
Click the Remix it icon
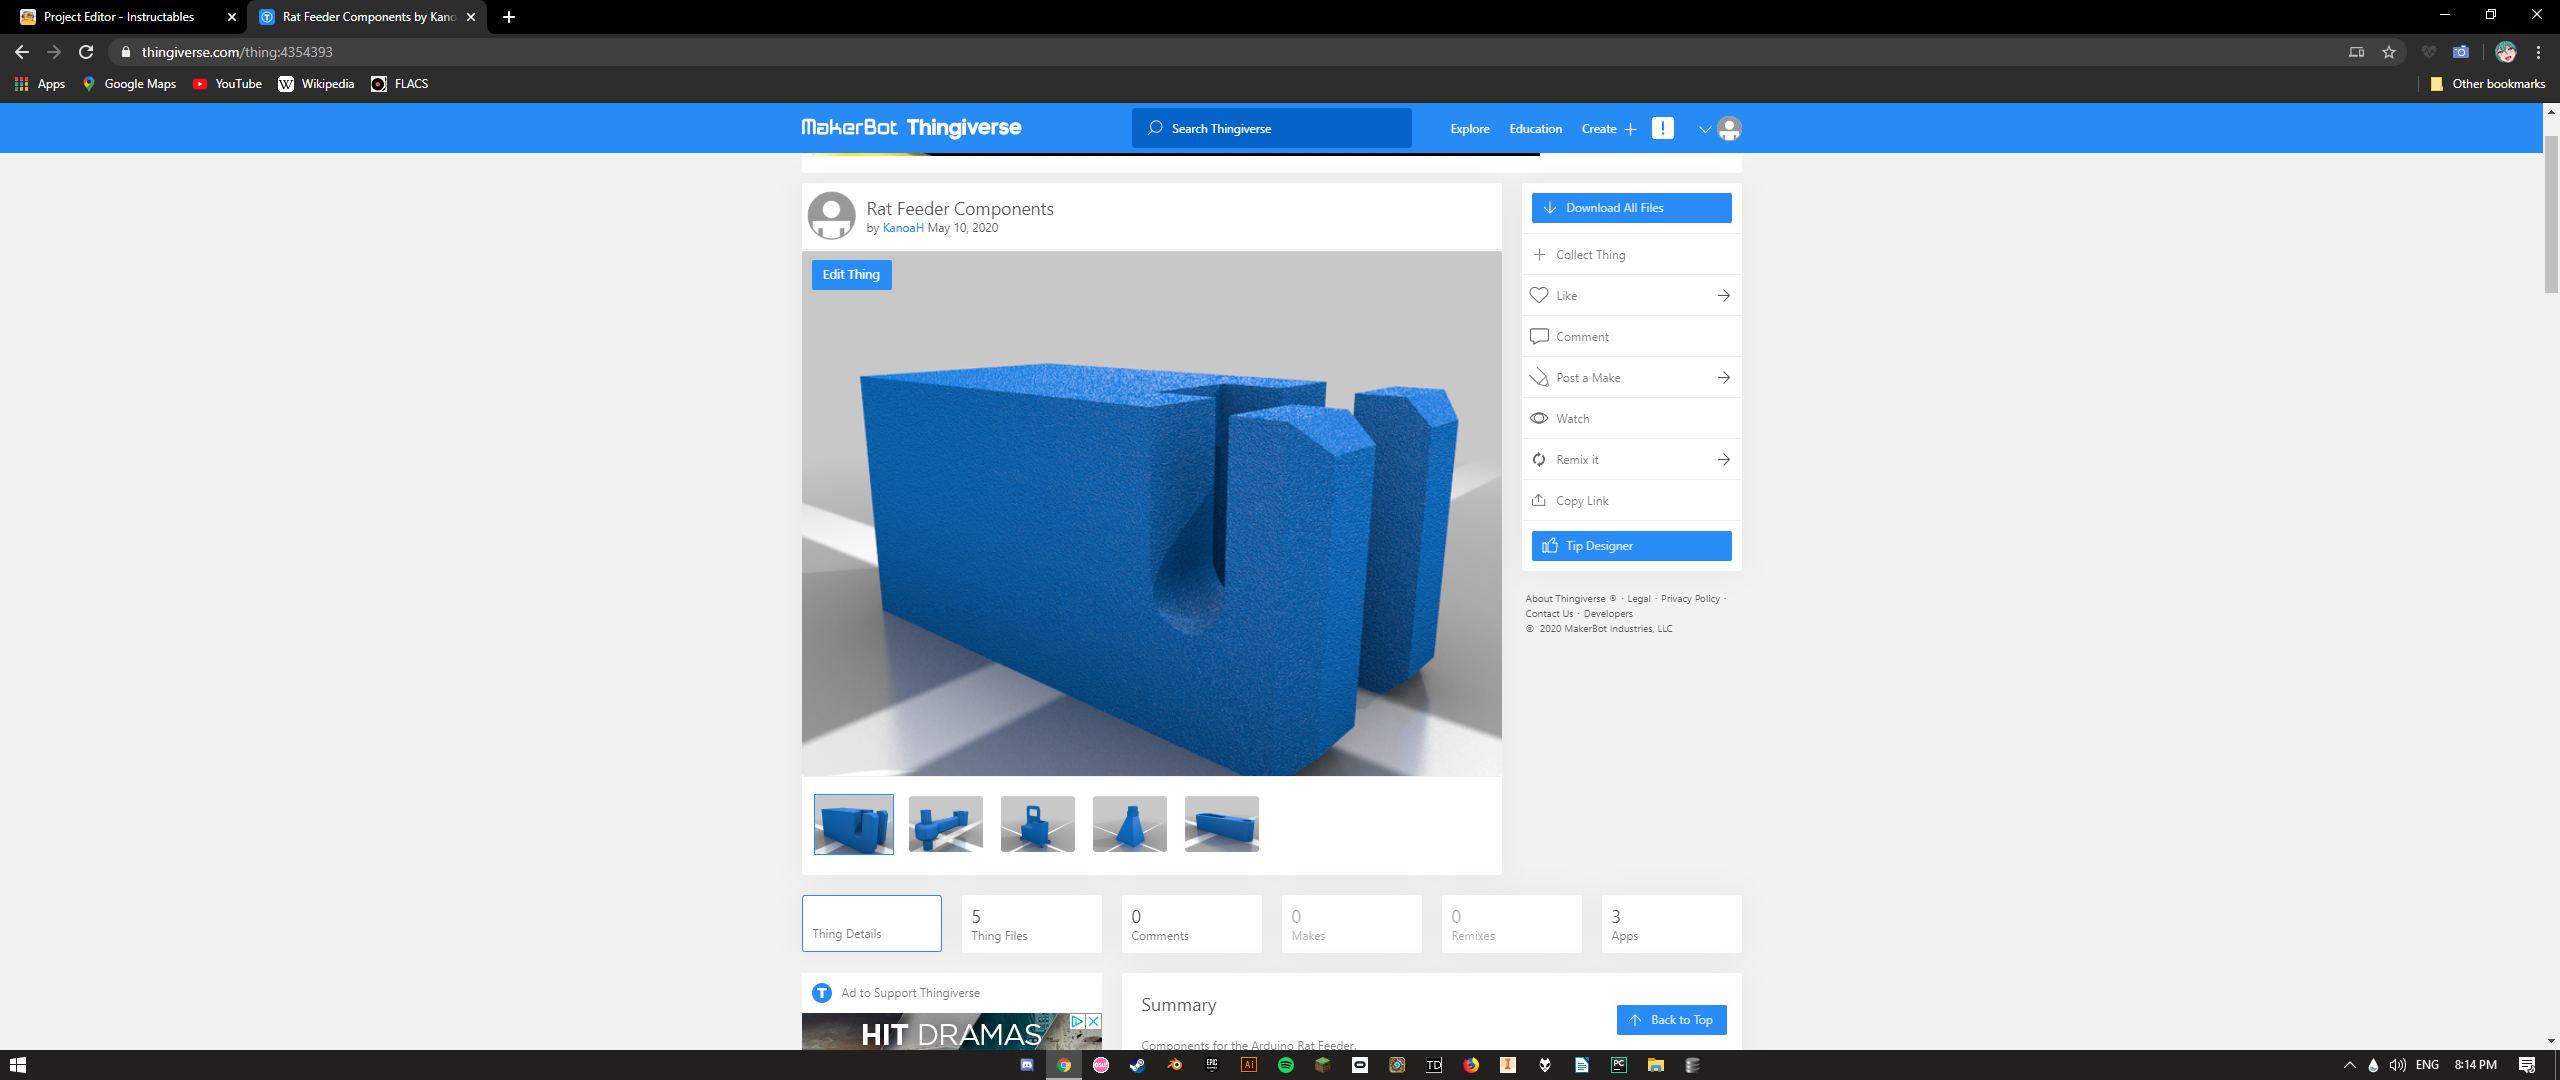(1539, 459)
